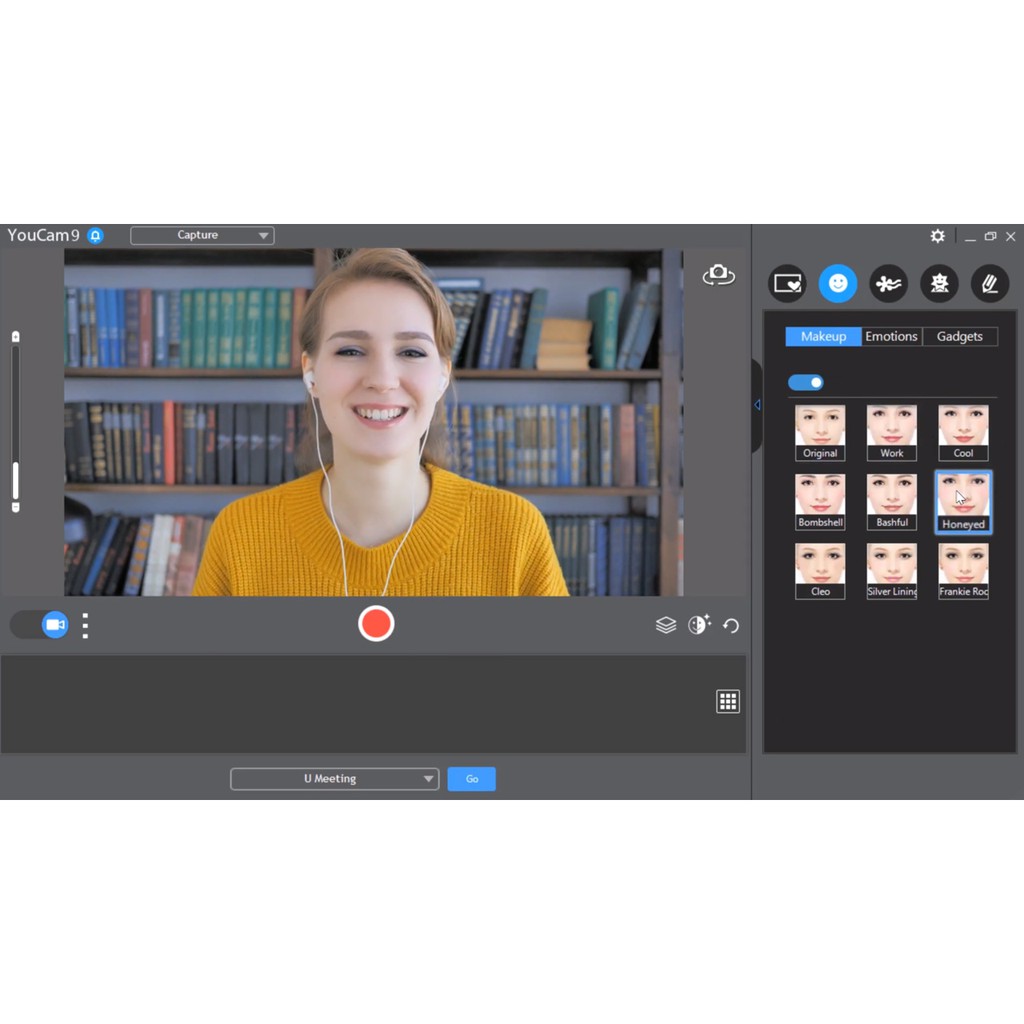Viewport: 1024px width, 1024px height.
Task: Open the U Meeting app selector dropdown
Action: click(334, 778)
